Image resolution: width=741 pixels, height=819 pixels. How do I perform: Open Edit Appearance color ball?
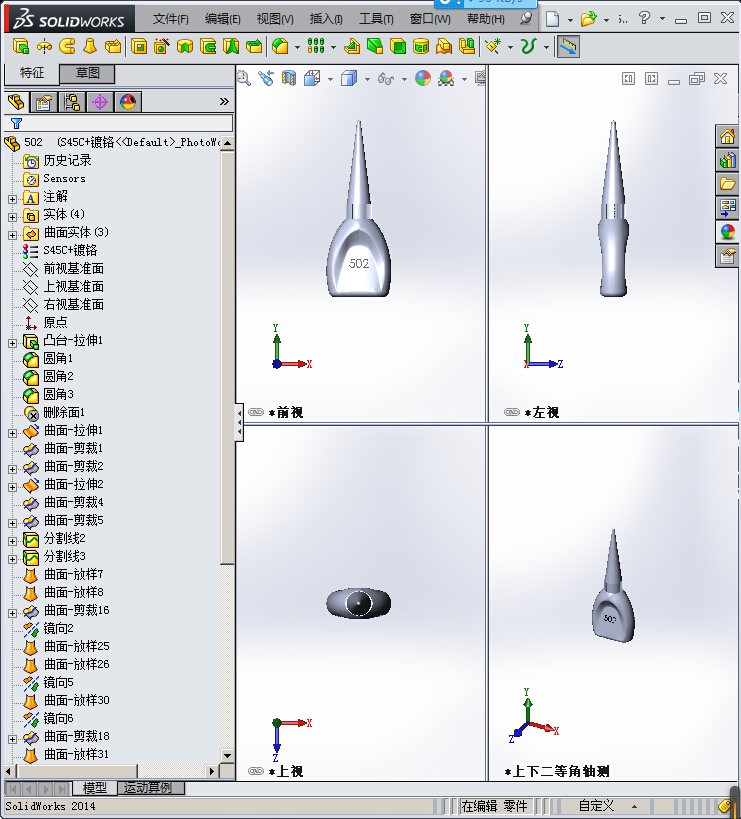coord(423,78)
